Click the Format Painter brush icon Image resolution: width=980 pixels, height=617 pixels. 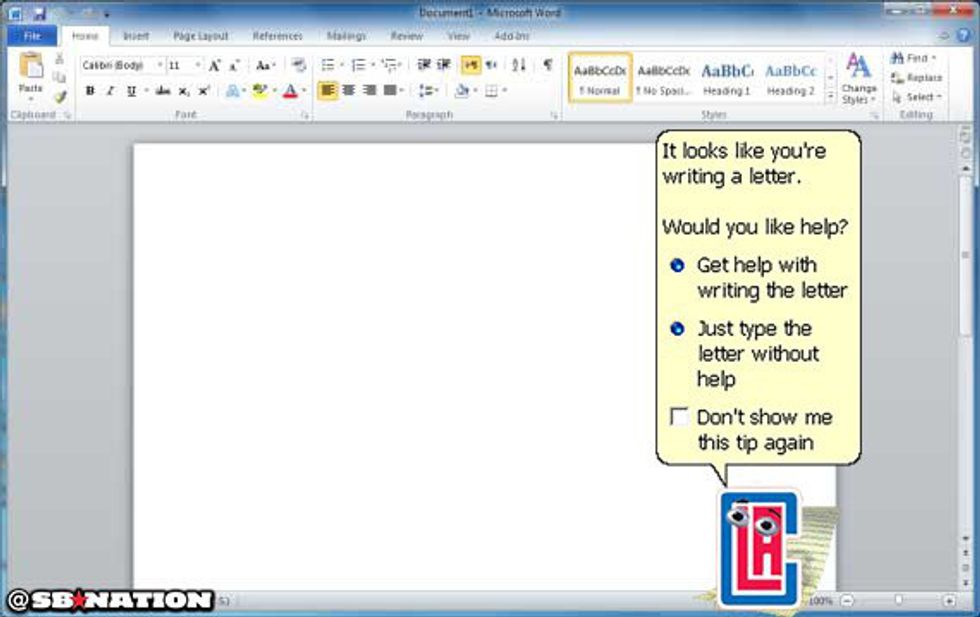coord(60,97)
